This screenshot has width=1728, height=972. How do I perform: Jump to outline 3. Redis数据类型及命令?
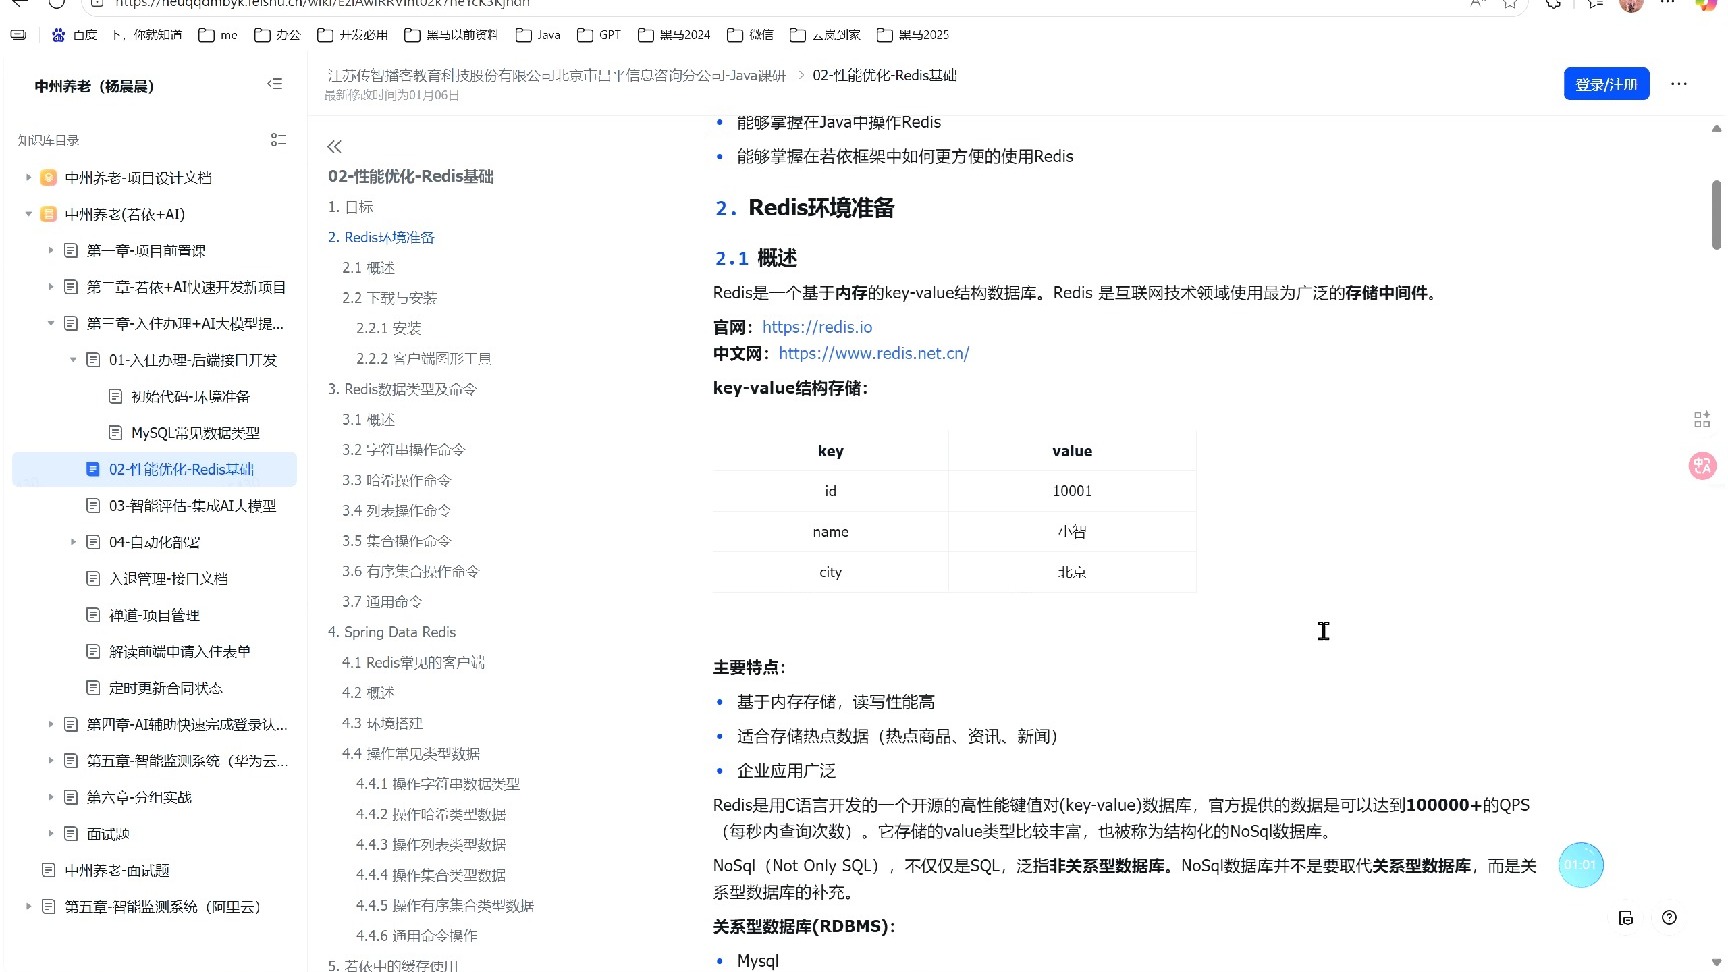[402, 389]
